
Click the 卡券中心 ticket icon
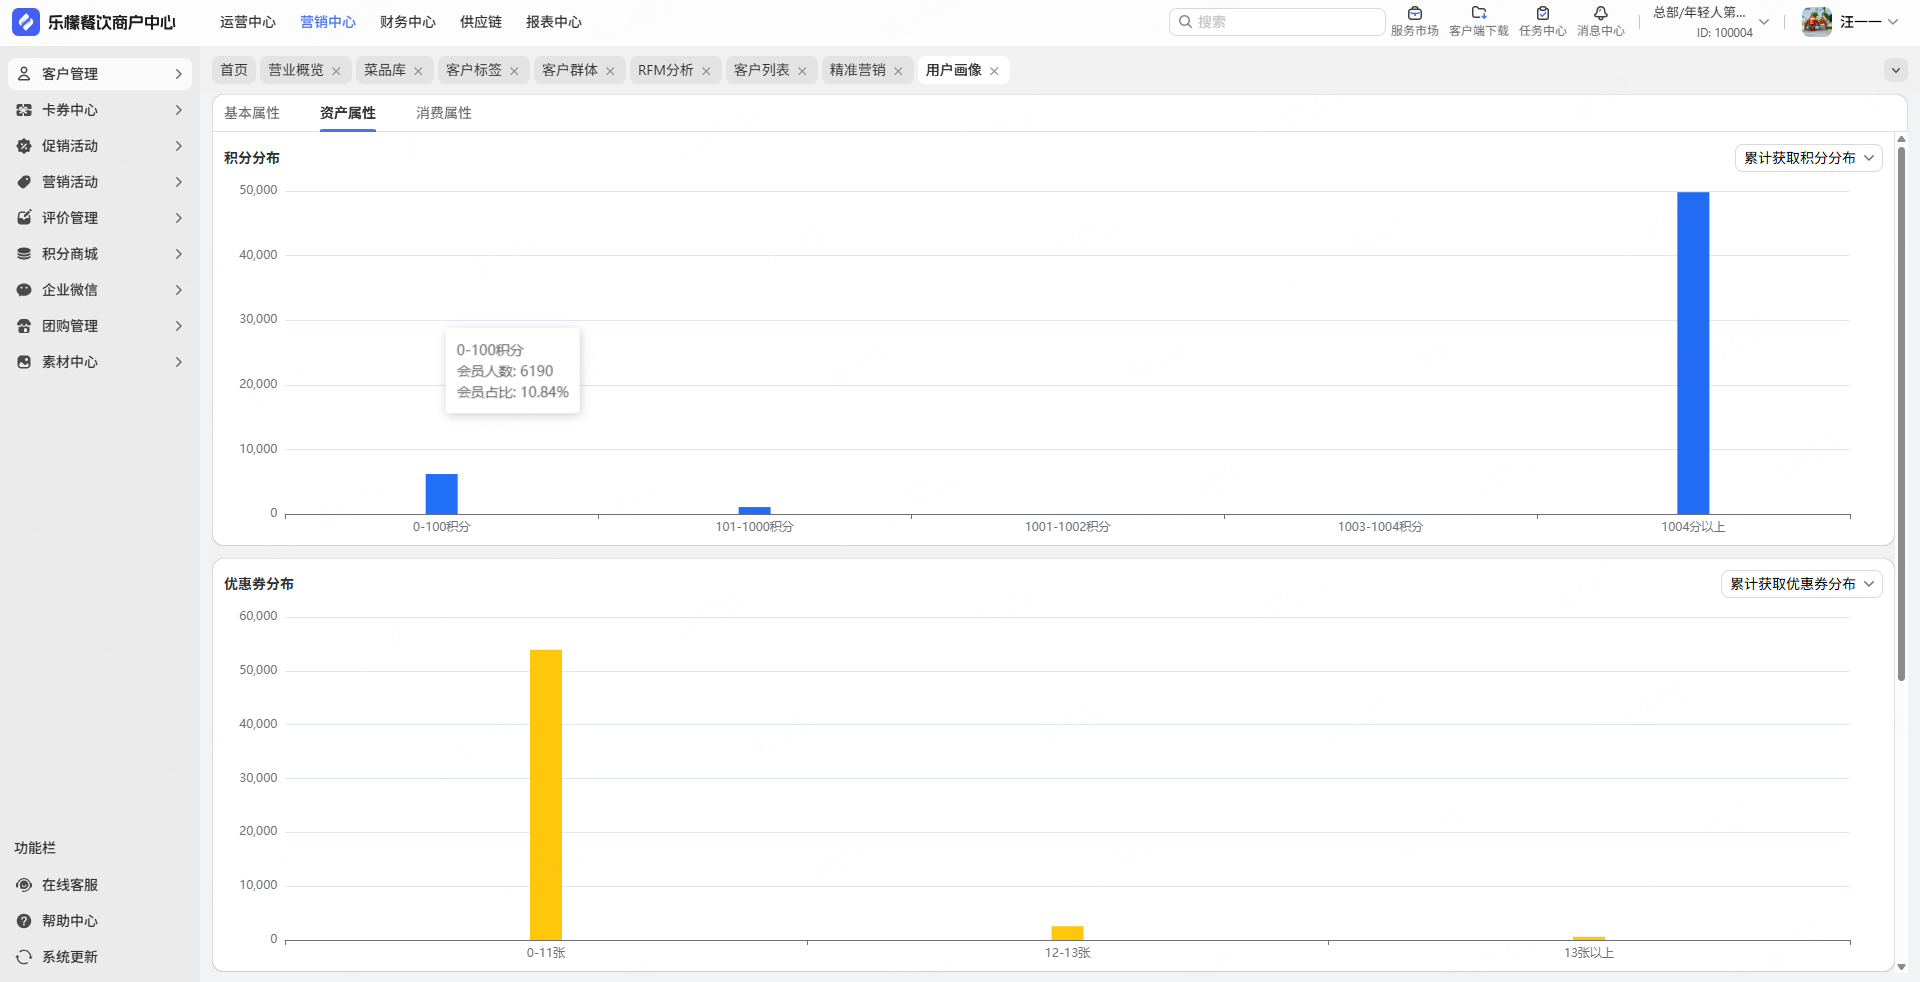pos(24,110)
